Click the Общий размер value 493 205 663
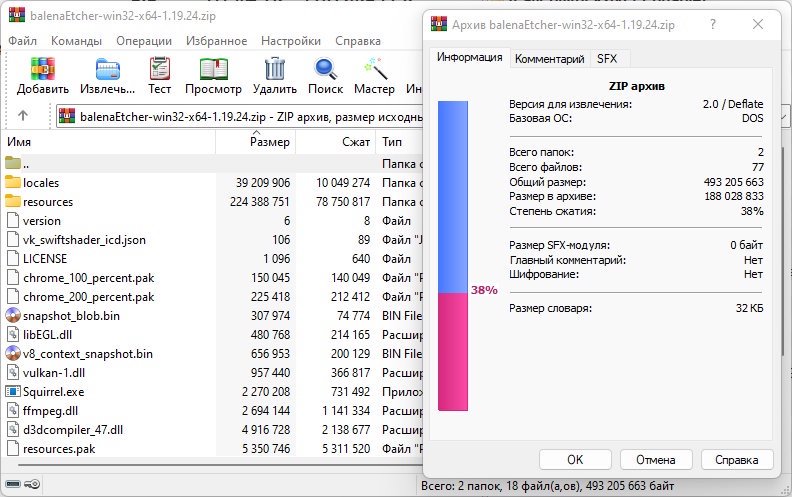This screenshot has height=497, width=792. point(733,182)
